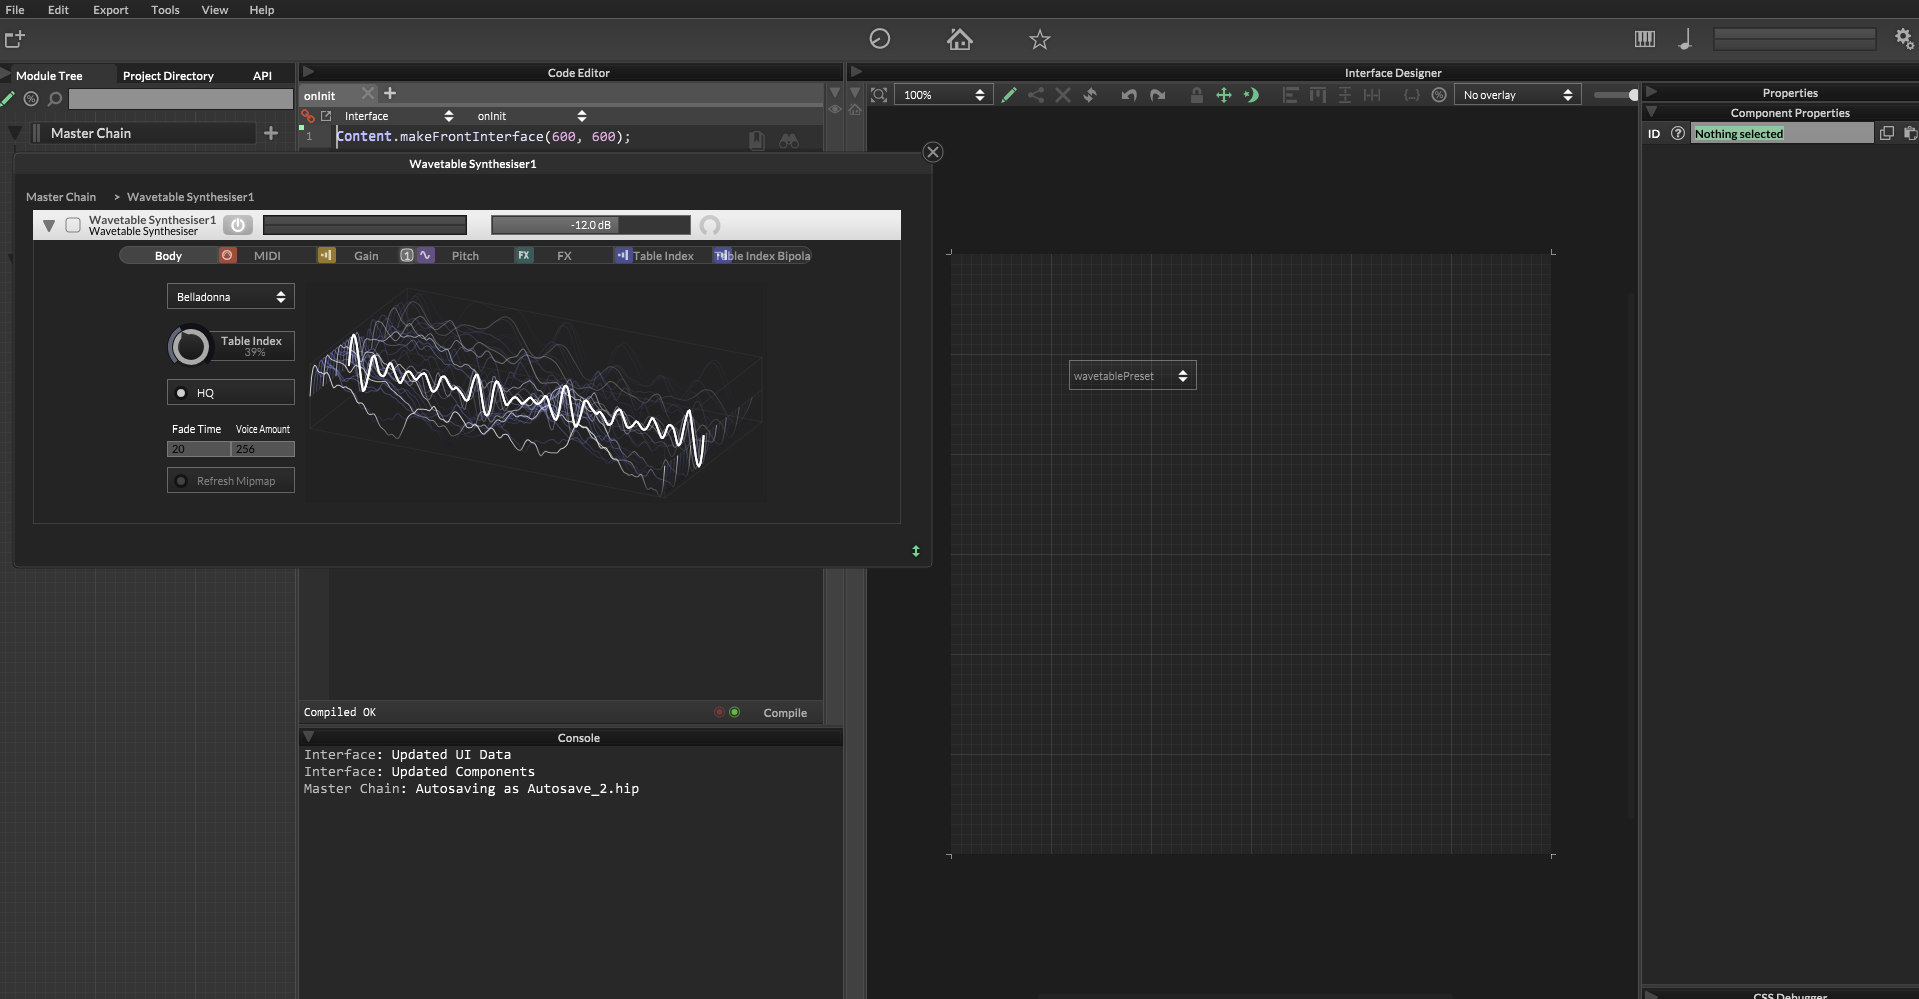The width and height of the screenshot is (1919, 999).
Task: Open the settings gear in top right
Action: click(1904, 38)
